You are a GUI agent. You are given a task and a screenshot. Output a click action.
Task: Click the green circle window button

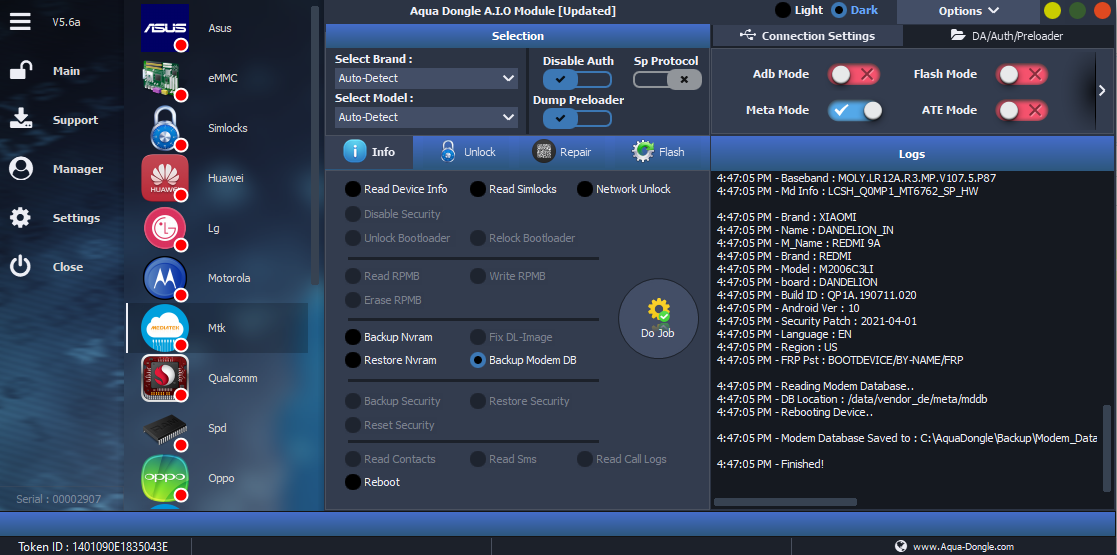point(1078,11)
